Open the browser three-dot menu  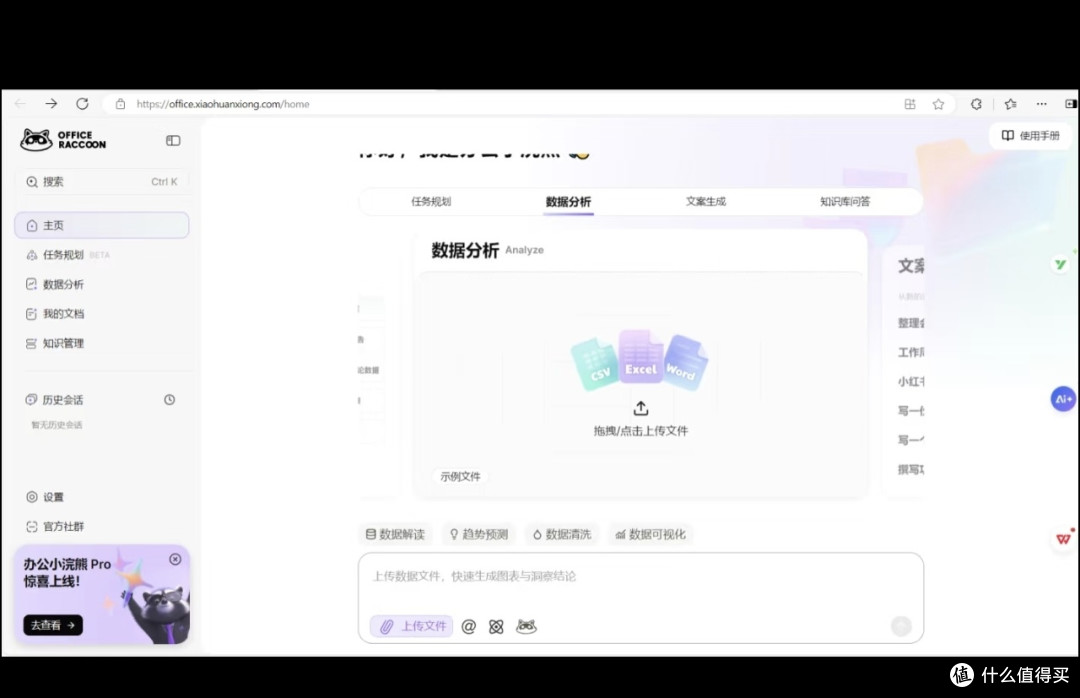[1041, 104]
